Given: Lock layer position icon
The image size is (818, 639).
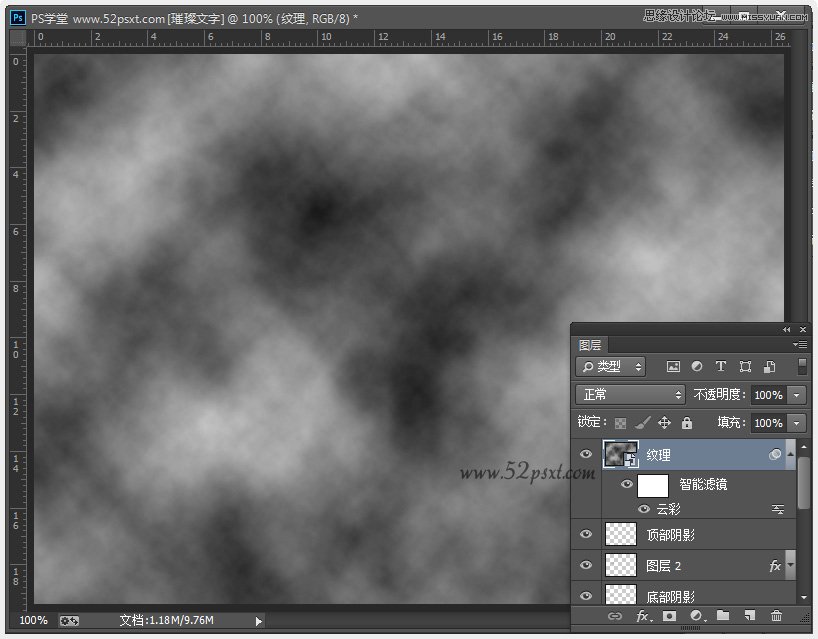Looking at the screenshot, I should [x=664, y=423].
